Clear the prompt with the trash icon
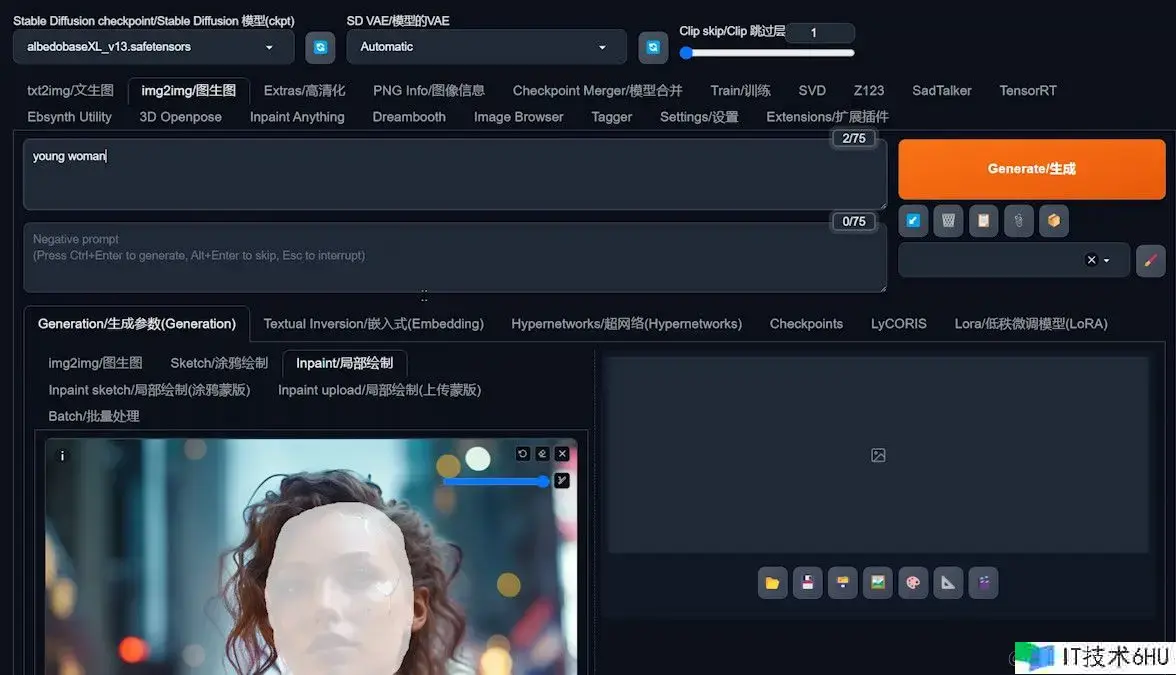This screenshot has width=1176, height=675. 948,220
